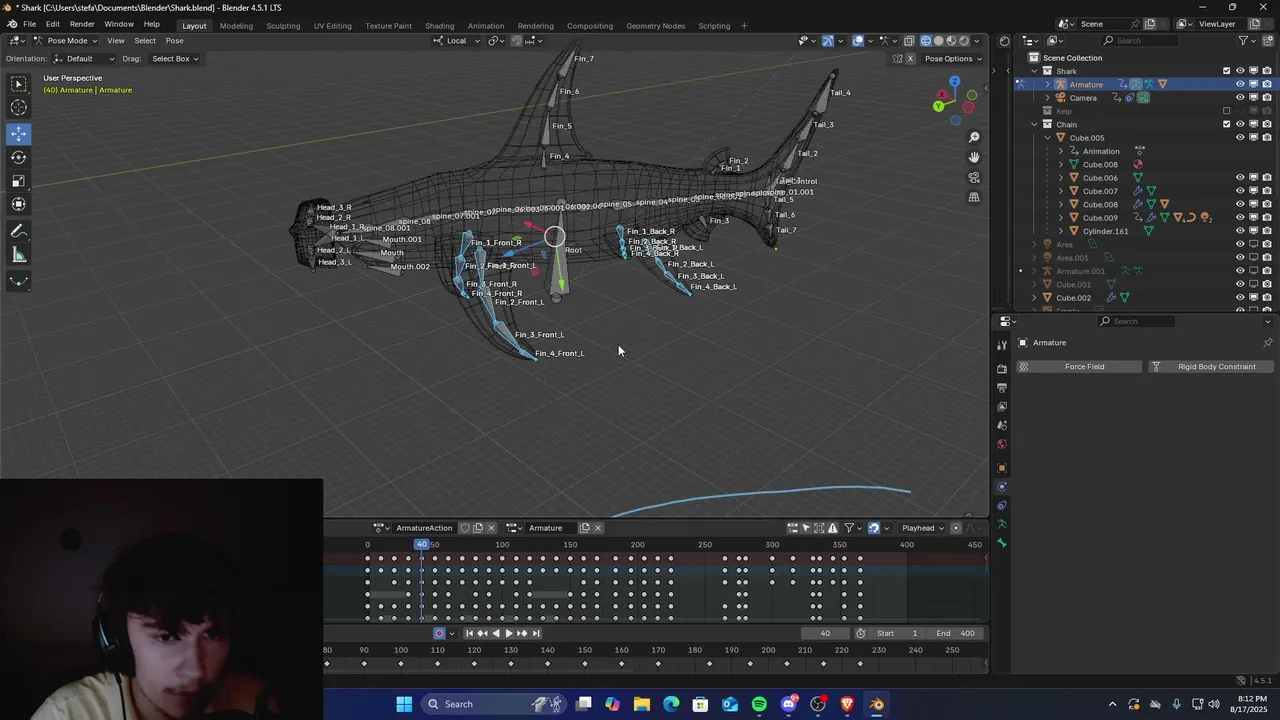
Task: Toggle Shark collection exclude checkbox
Action: pyautogui.click(x=1226, y=71)
